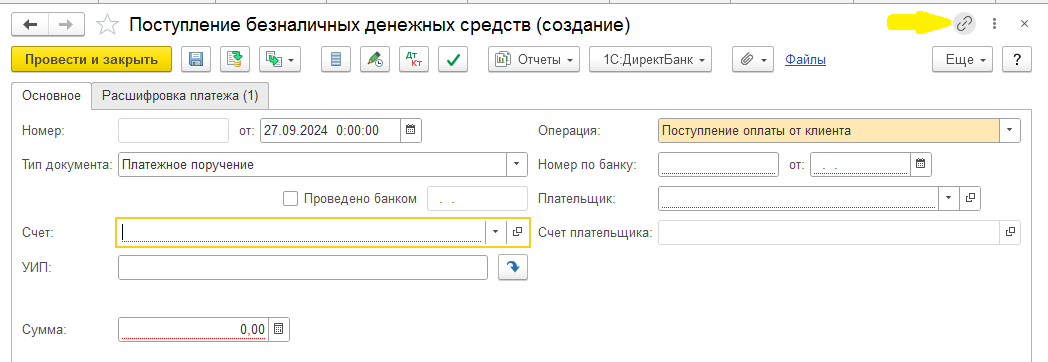This screenshot has width=1048, height=362.
Task: Open the calculator for Сумма field
Action: (x=279, y=329)
